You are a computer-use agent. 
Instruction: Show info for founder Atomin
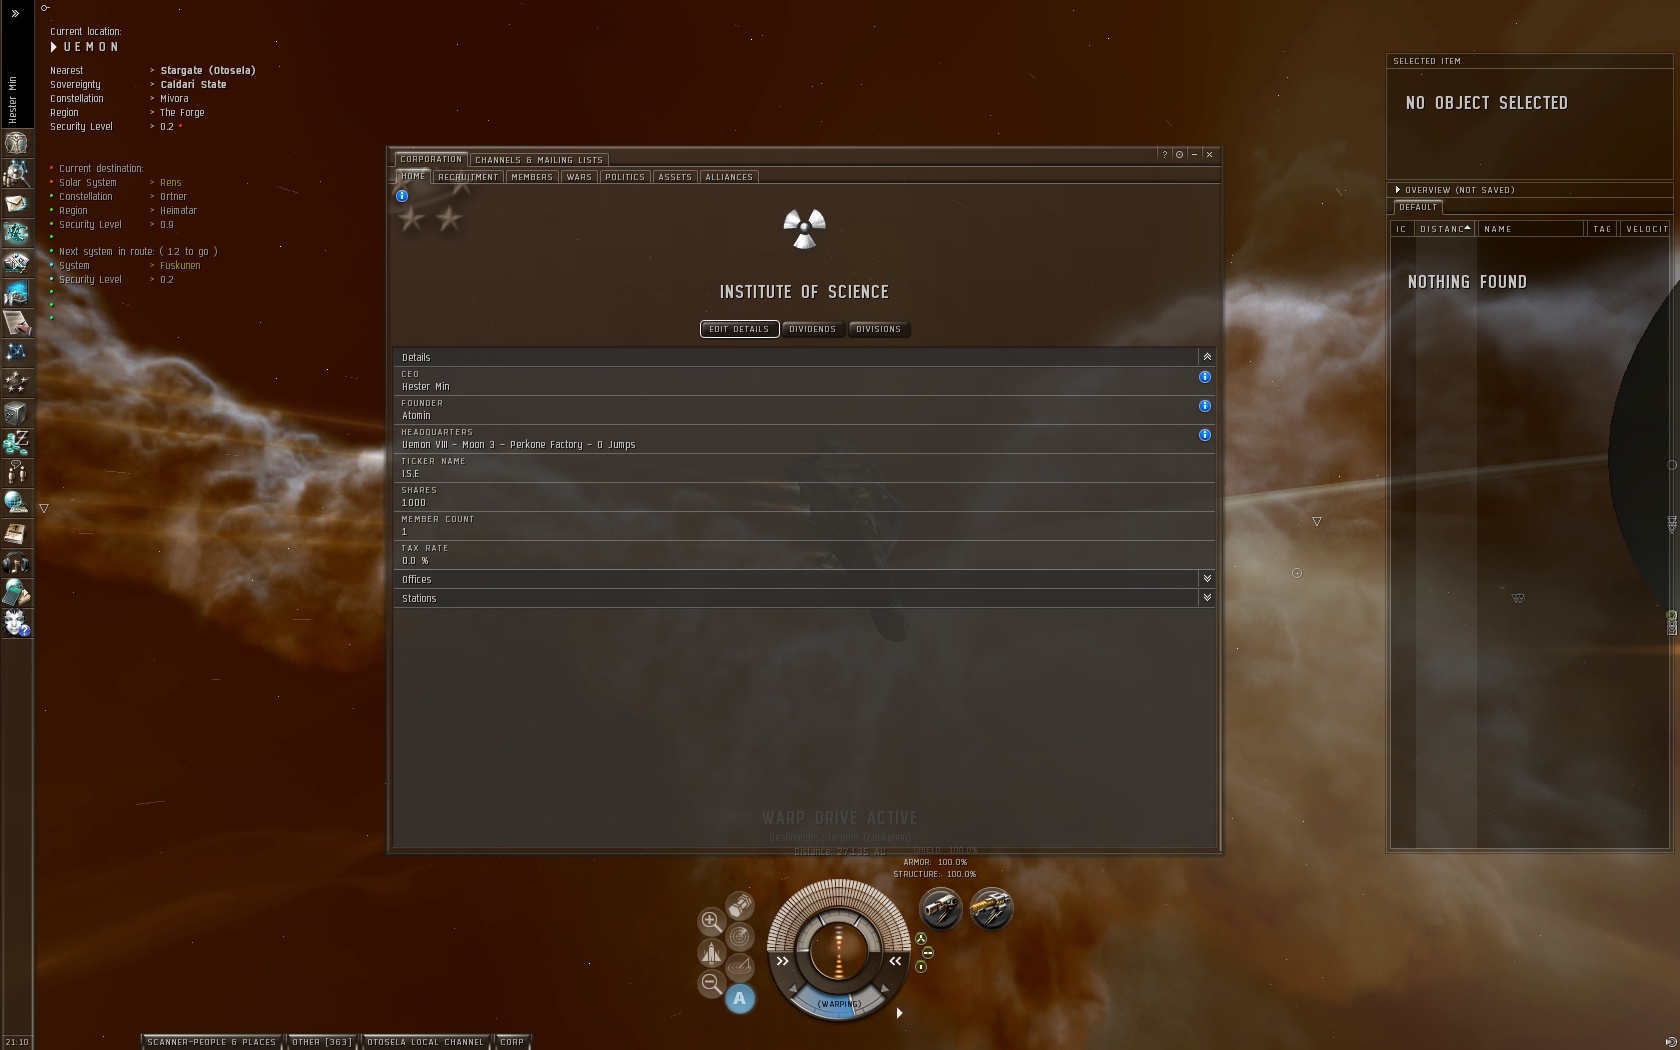[1205, 406]
